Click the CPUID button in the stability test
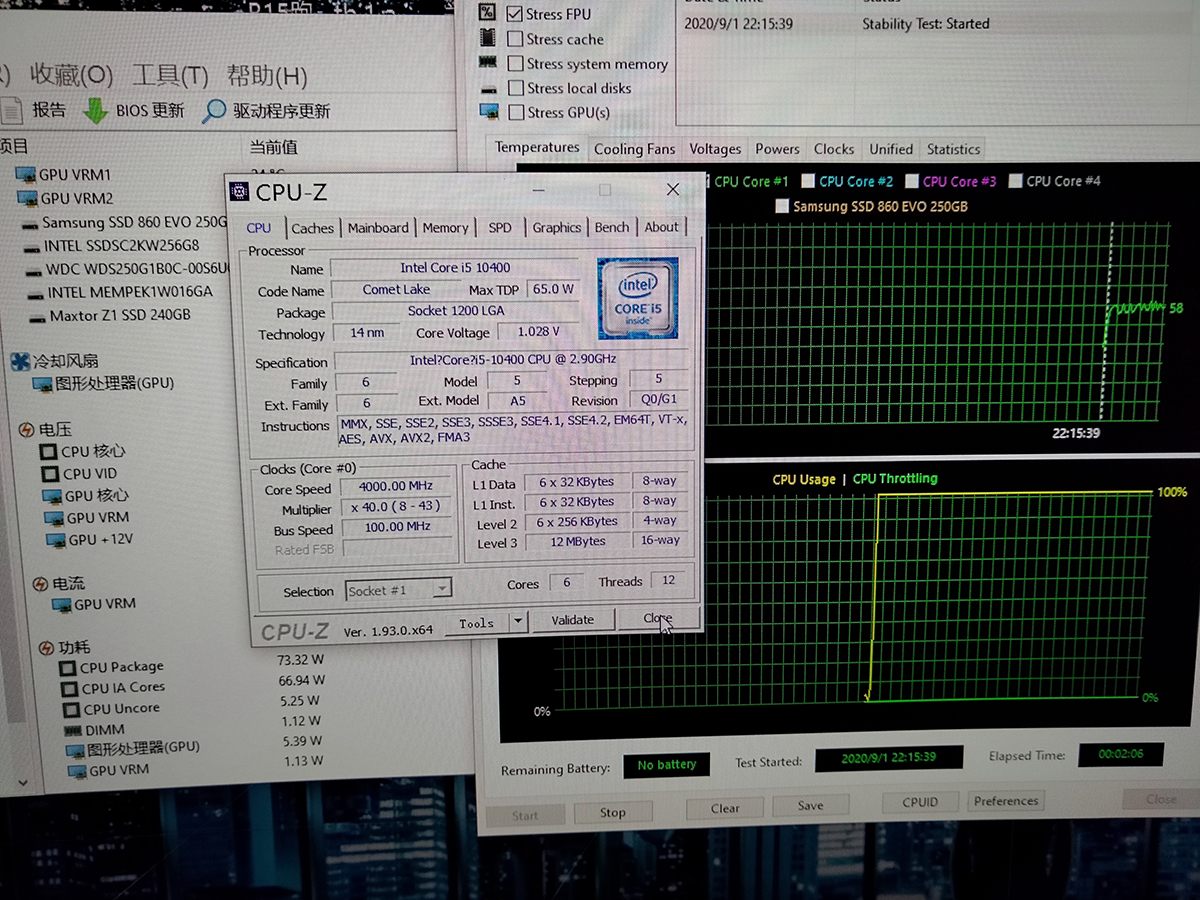Viewport: 1200px width, 900px height. 920,802
